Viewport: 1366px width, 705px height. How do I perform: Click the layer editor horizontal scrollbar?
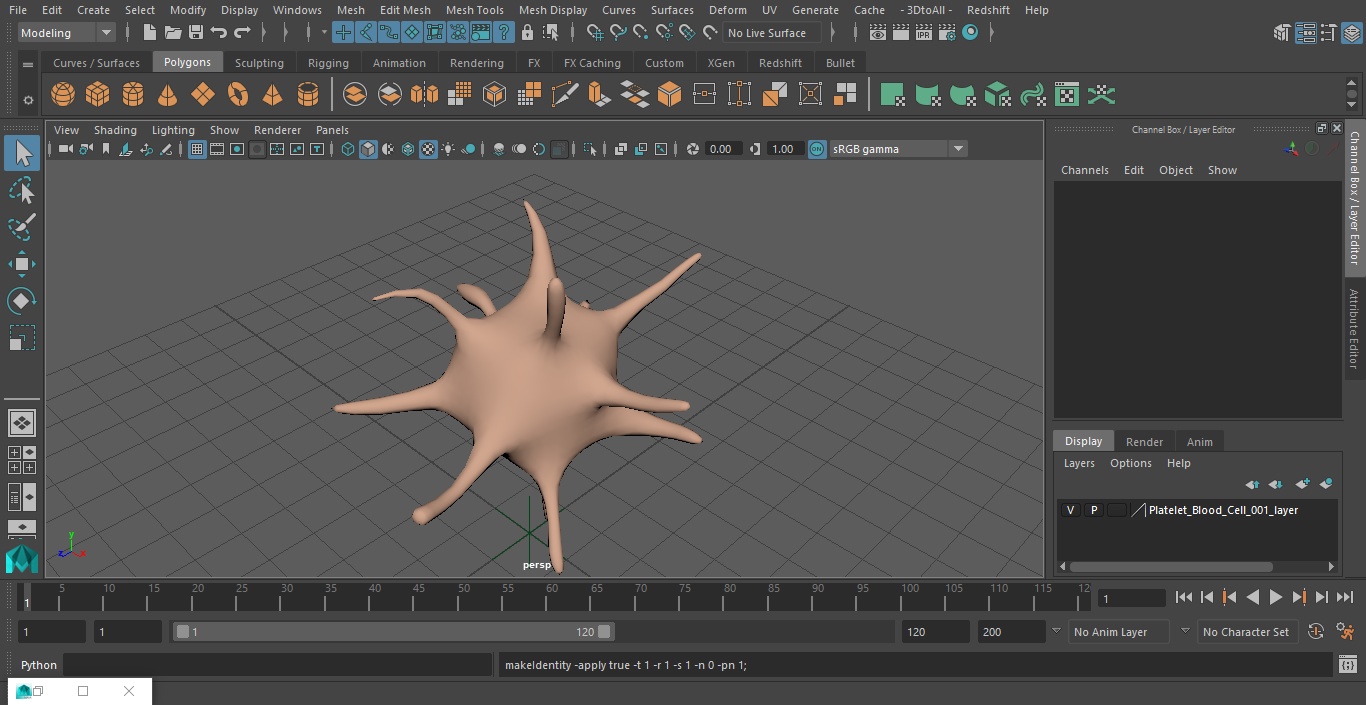pos(1171,566)
